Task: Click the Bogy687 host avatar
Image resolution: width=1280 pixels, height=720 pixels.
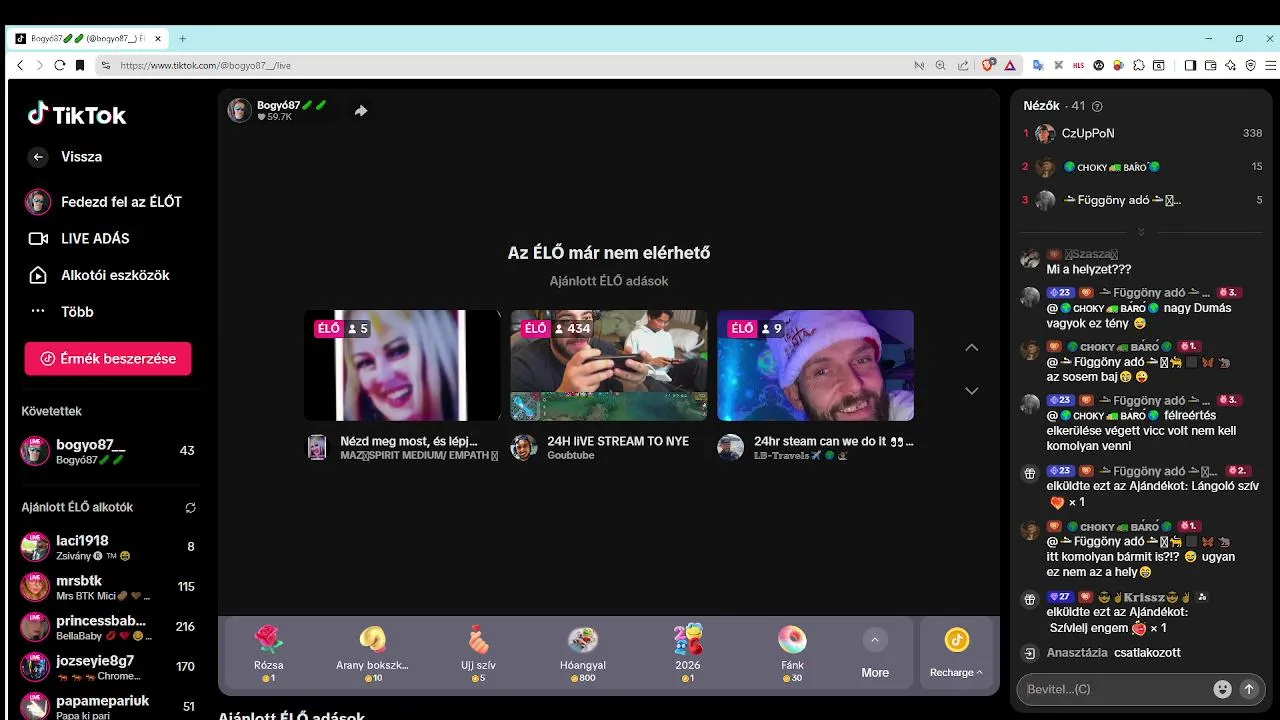Action: pyautogui.click(x=239, y=110)
